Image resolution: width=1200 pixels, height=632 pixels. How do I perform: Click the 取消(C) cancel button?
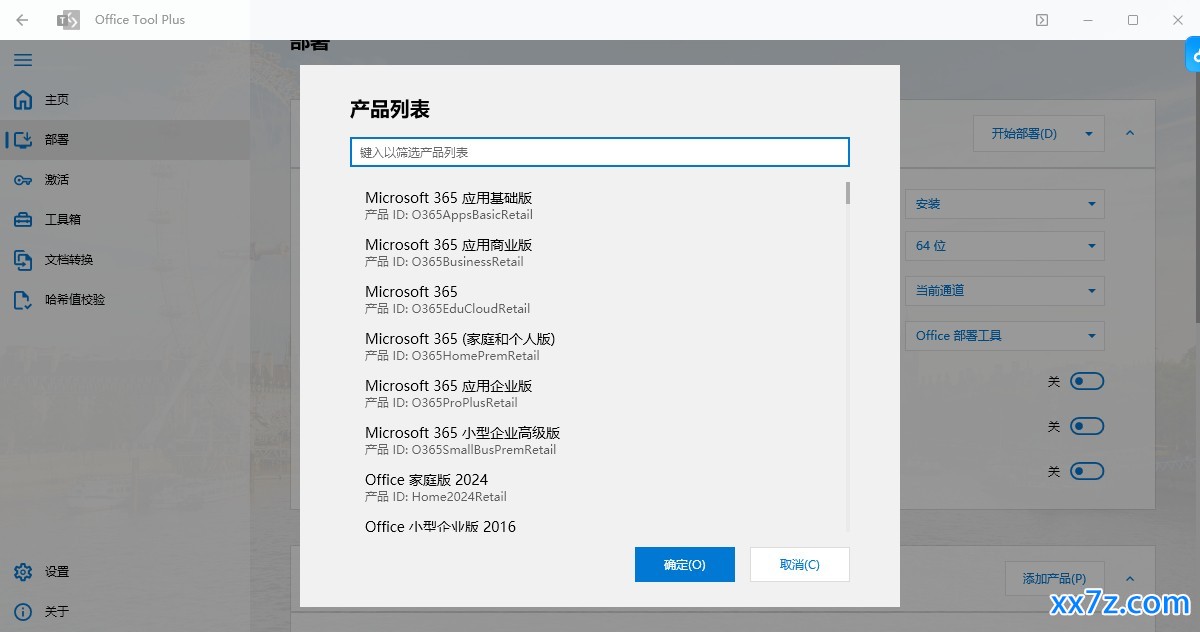pos(800,564)
